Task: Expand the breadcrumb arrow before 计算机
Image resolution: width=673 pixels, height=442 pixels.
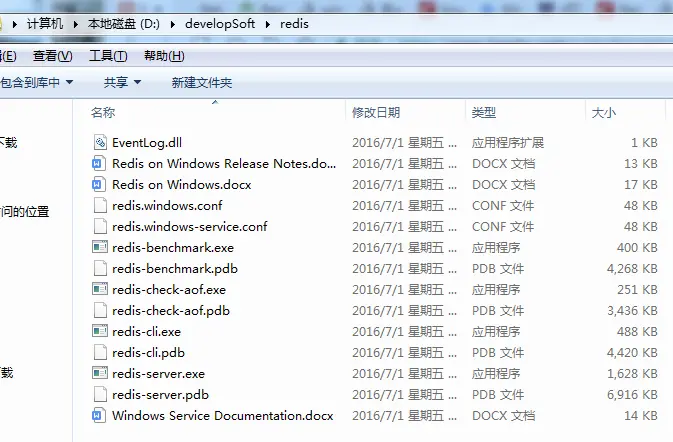Action: pyautogui.click(x=15, y=24)
